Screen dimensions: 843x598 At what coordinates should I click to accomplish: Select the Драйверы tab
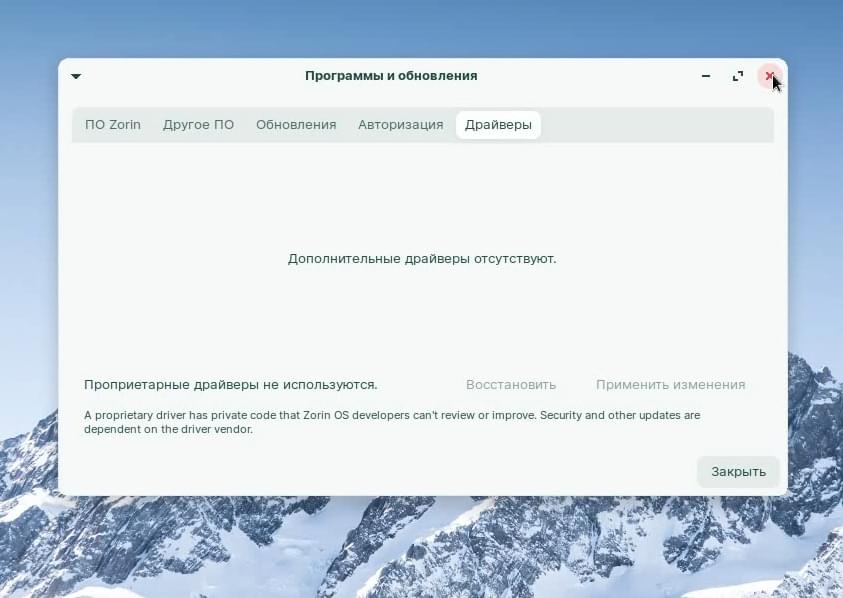pos(498,125)
